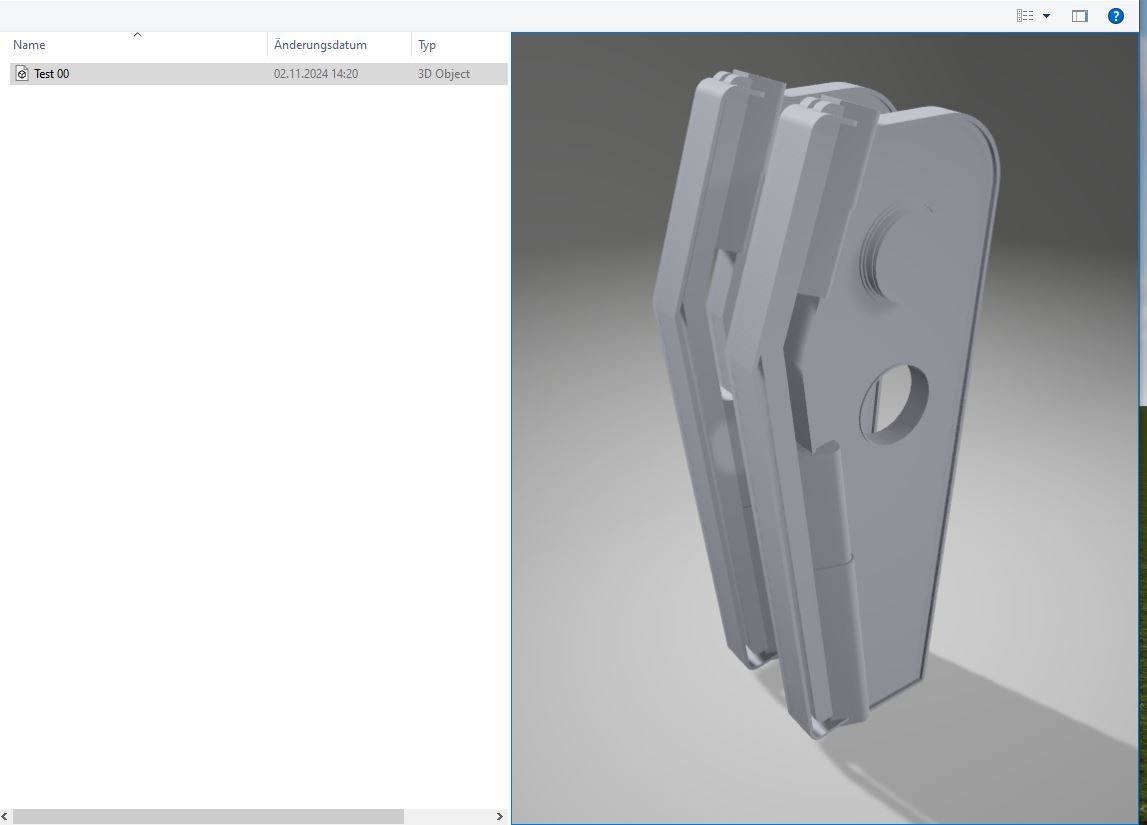Open the blue Help icon
Image resolution: width=1147 pixels, height=825 pixels.
pyautogui.click(x=1116, y=16)
